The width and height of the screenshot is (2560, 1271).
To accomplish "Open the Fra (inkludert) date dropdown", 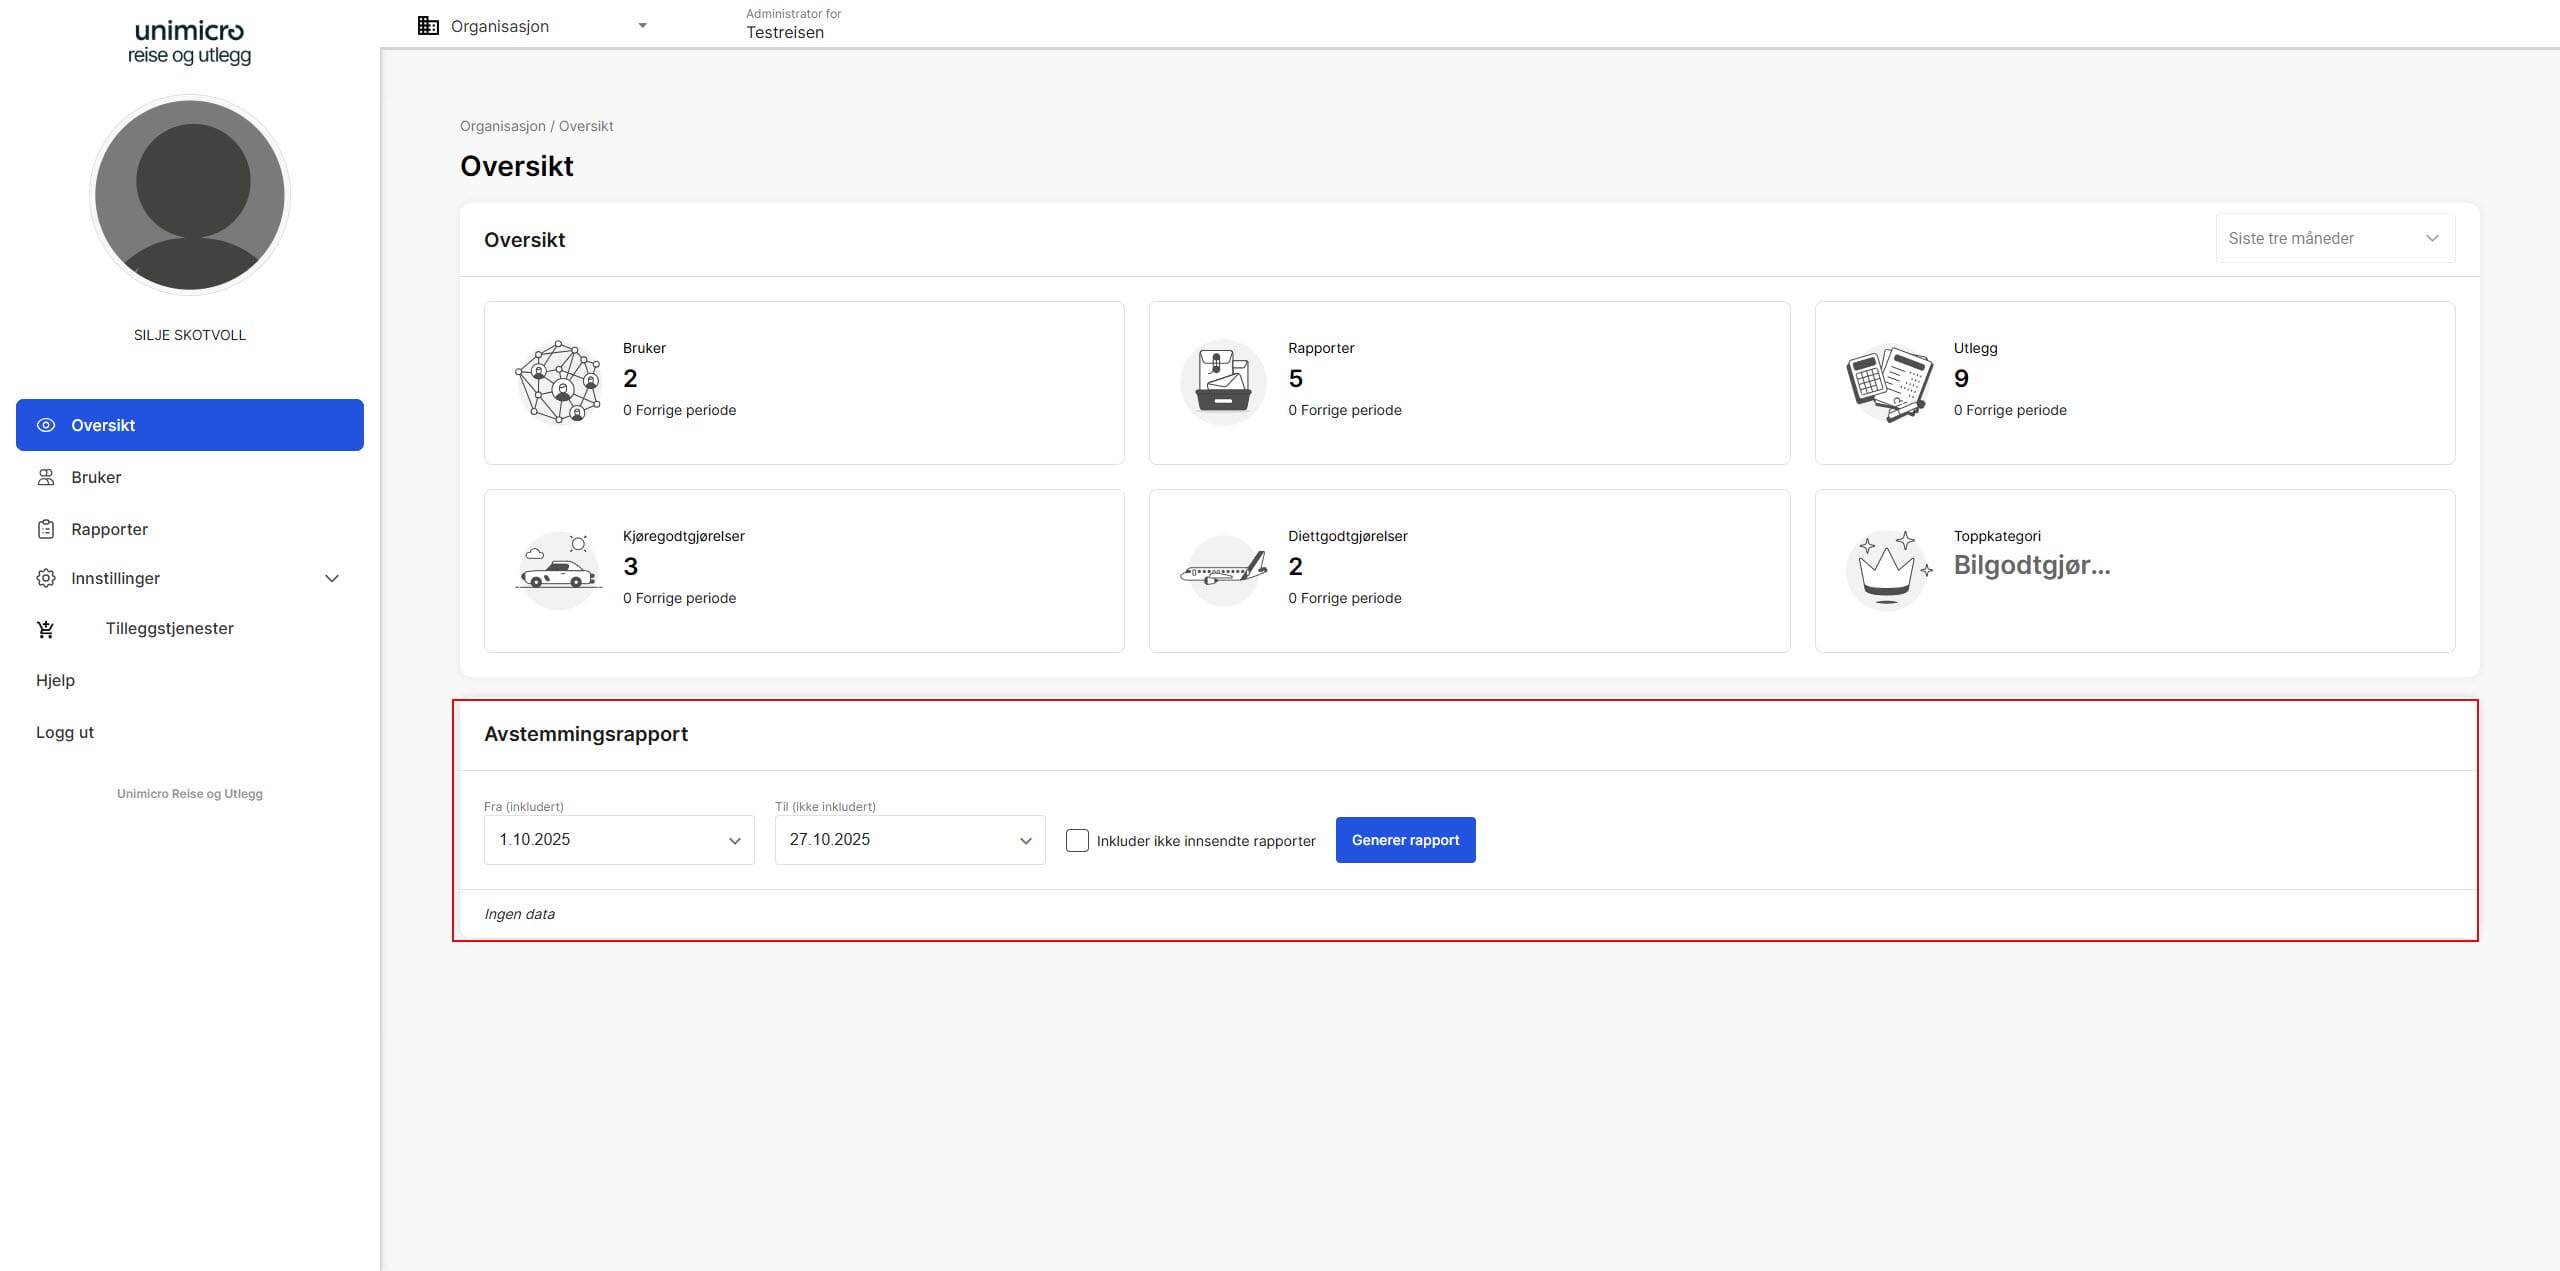I will (x=619, y=840).
